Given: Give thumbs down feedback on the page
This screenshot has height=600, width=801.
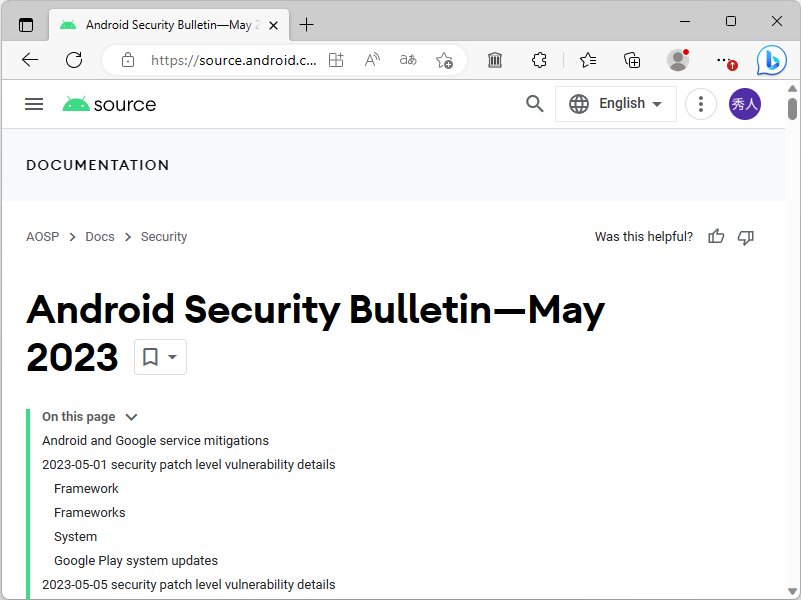Looking at the screenshot, I should (x=745, y=236).
